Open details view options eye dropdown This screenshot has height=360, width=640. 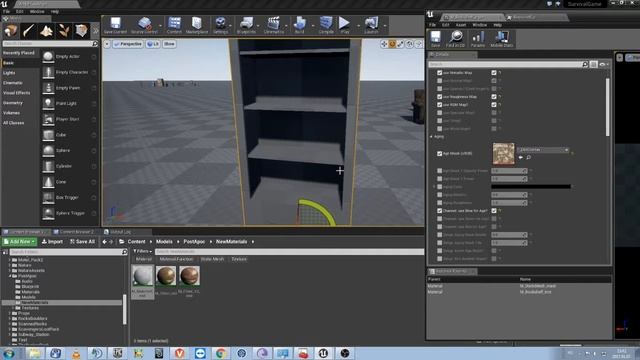click(603, 64)
